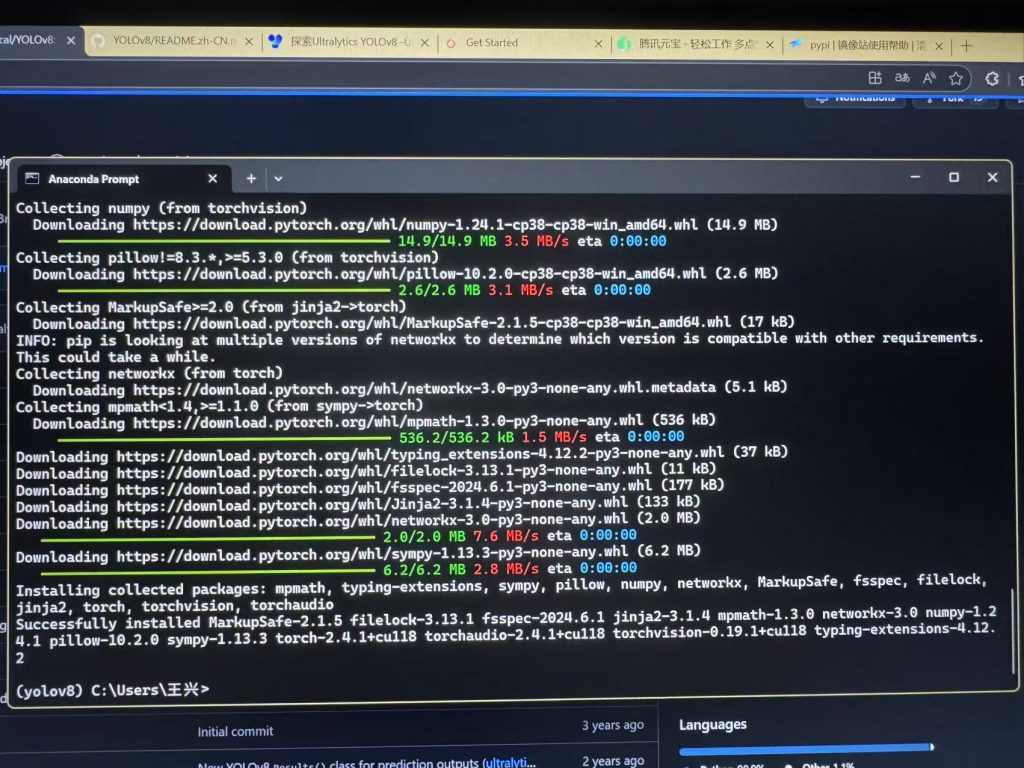This screenshot has width=1024, height=768.
Task: Switch to the YOLOv8/README.zh-CN tab
Action: [x=172, y=40]
